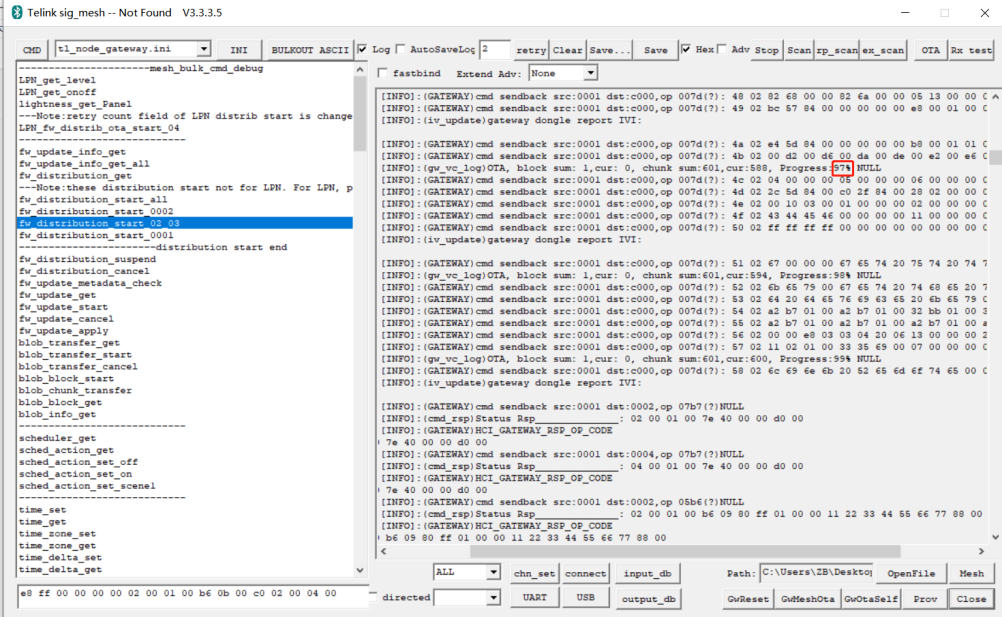
Task: Click the INI button
Action: (238, 50)
